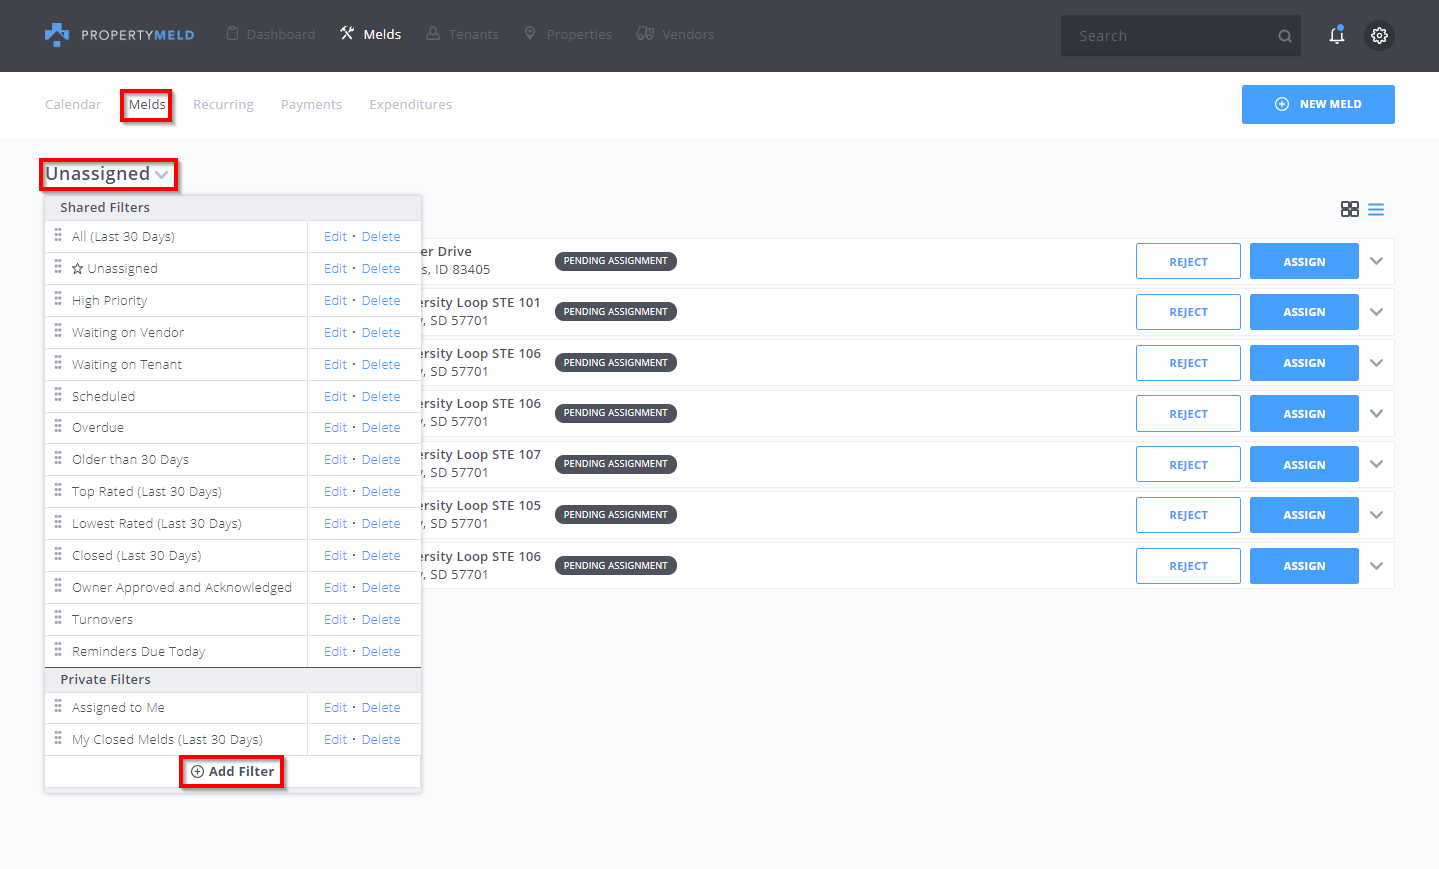The image size is (1439, 869).
Task: Reject the first pending meld
Action: pos(1187,262)
